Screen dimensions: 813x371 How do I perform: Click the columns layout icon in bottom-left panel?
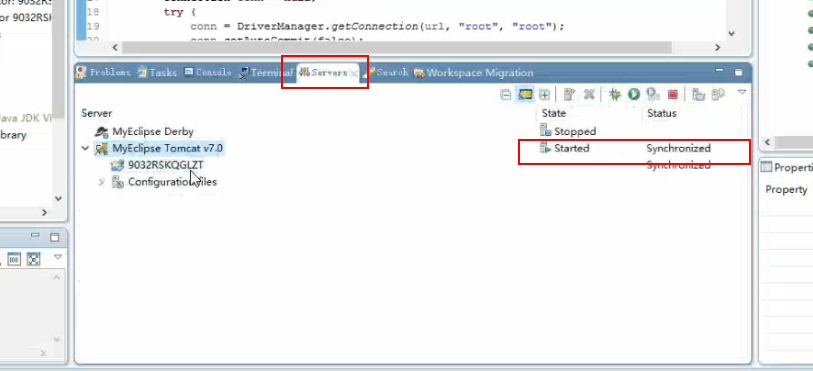(x=14, y=259)
